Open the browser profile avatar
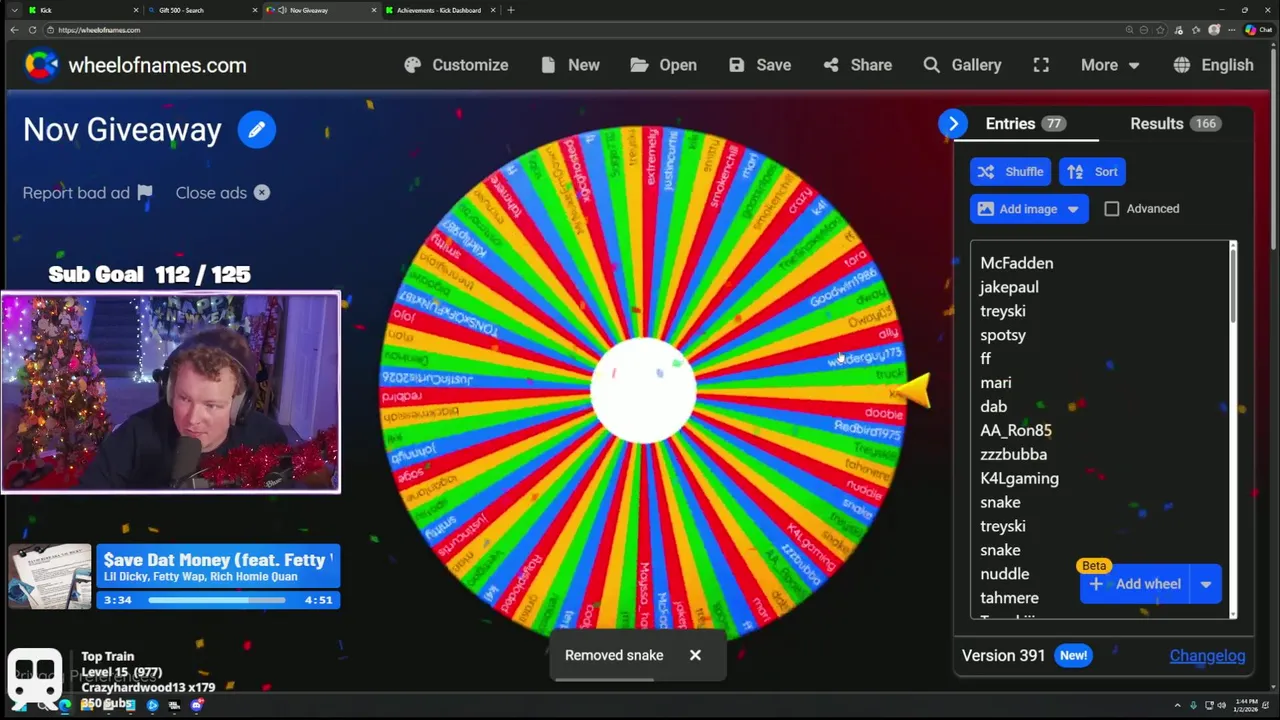The image size is (1280, 720). click(x=1214, y=30)
